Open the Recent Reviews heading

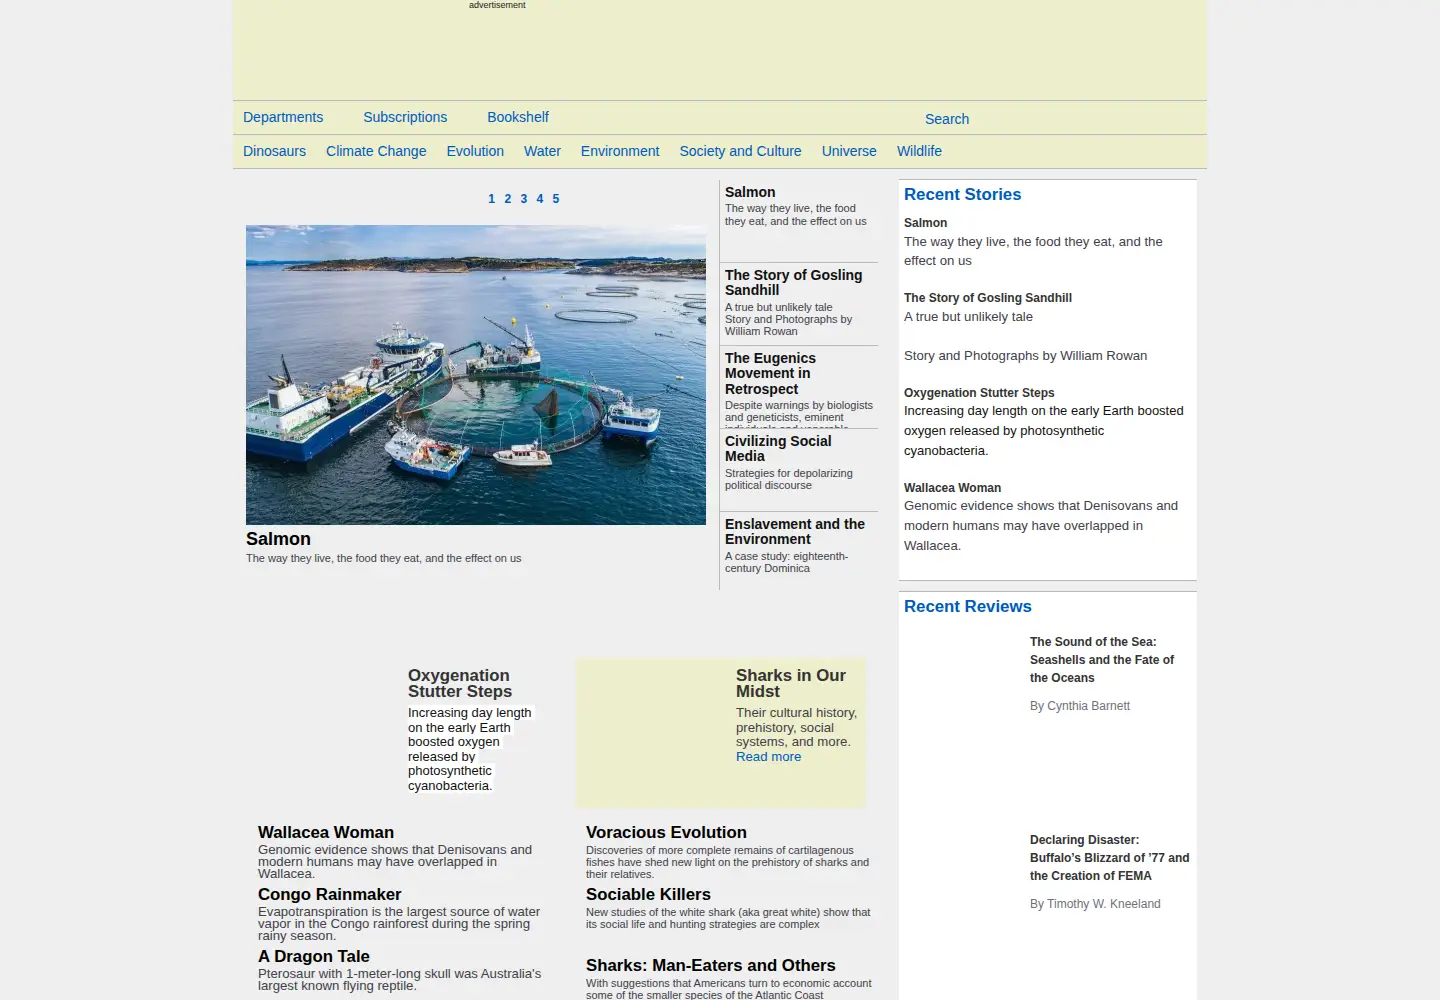click(967, 607)
